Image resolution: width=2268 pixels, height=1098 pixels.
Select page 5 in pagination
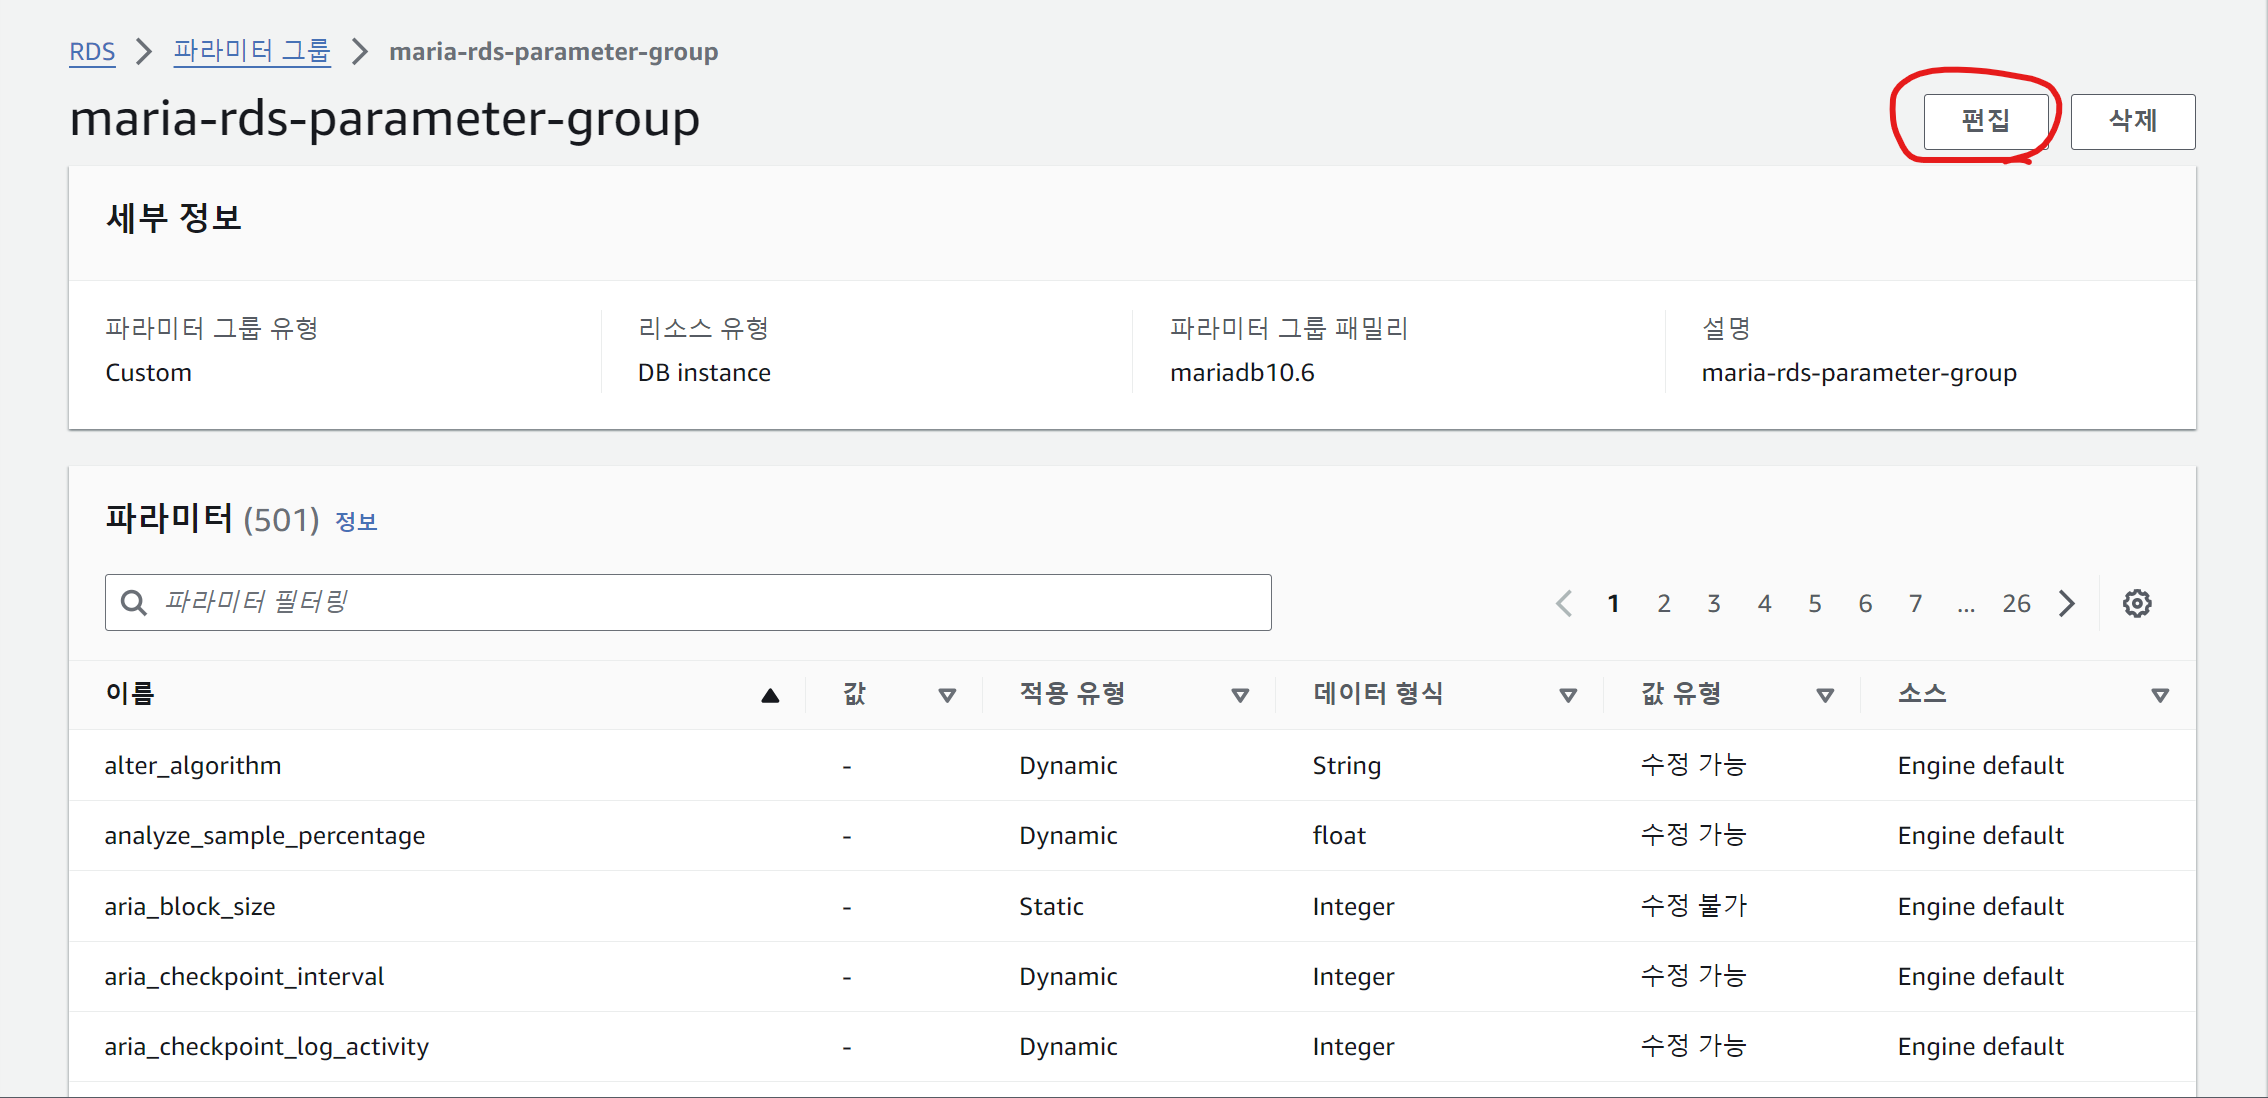(x=1814, y=603)
